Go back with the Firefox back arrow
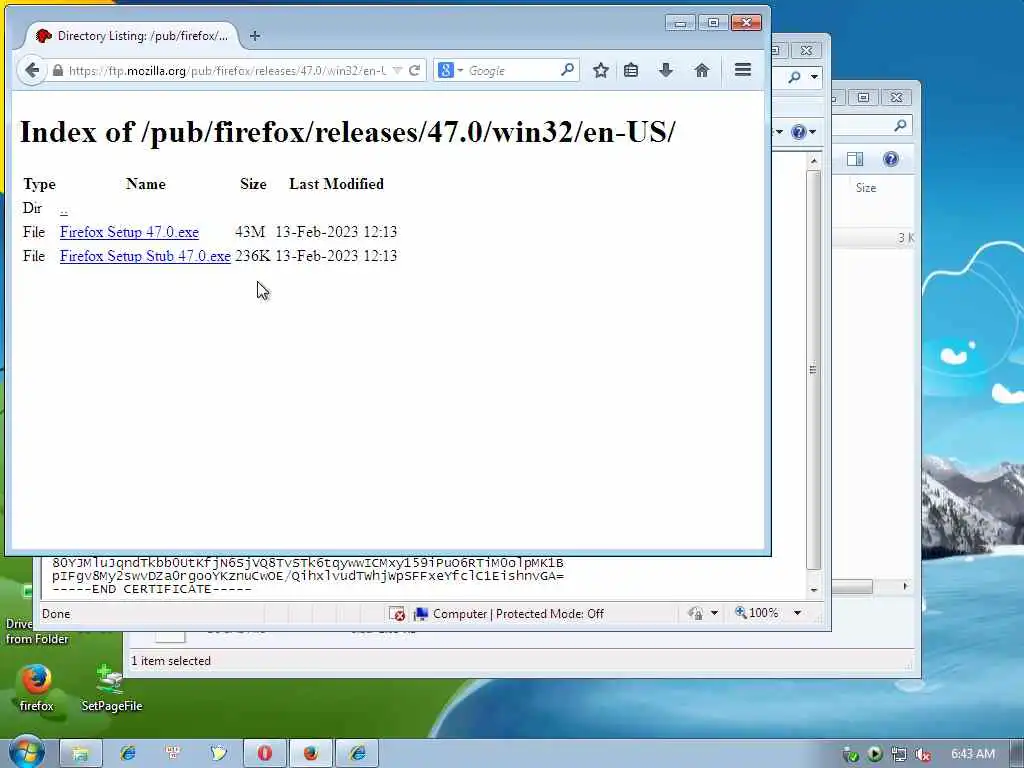Viewport: 1024px width, 768px height. [31, 70]
